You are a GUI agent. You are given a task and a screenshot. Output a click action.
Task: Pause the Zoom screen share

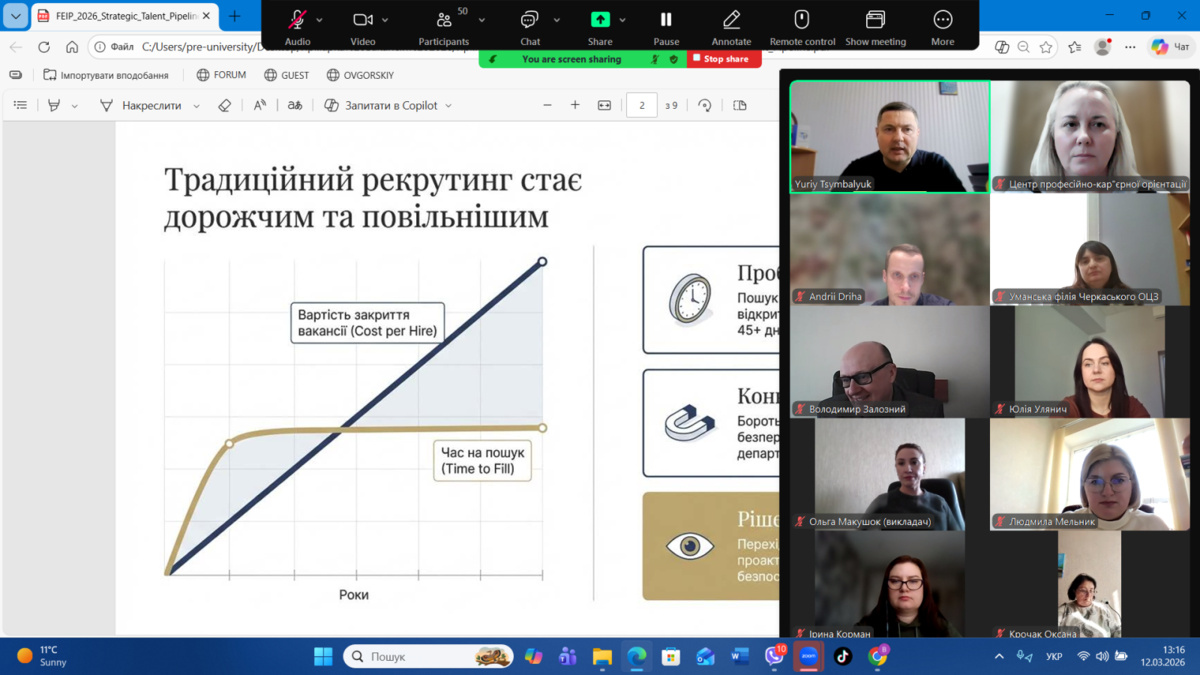pyautogui.click(x=666, y=21)
